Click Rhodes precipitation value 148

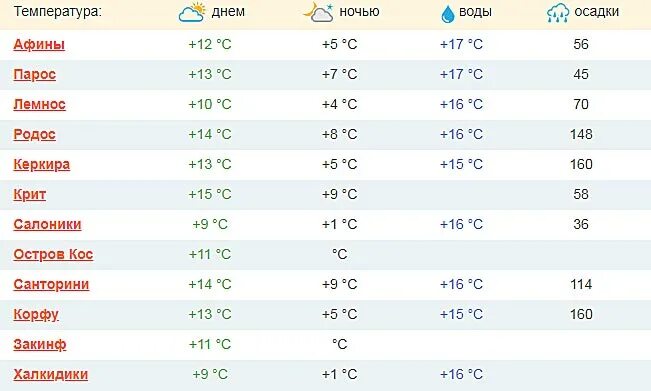tap(581, 134)
